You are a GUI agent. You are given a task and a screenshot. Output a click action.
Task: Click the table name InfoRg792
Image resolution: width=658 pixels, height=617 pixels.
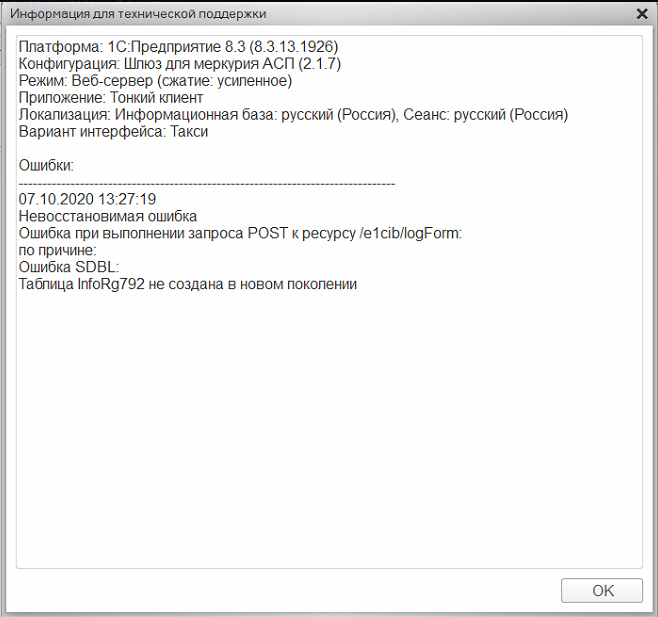pos(111,284)
